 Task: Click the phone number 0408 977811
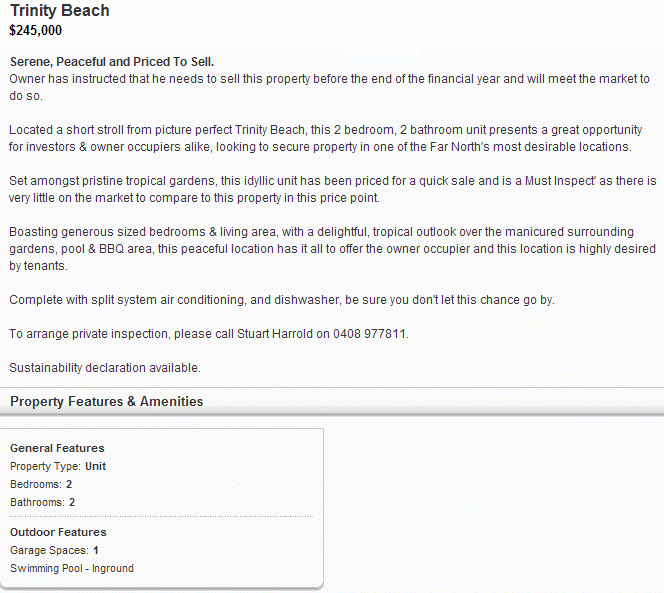(x=370, y=334)
